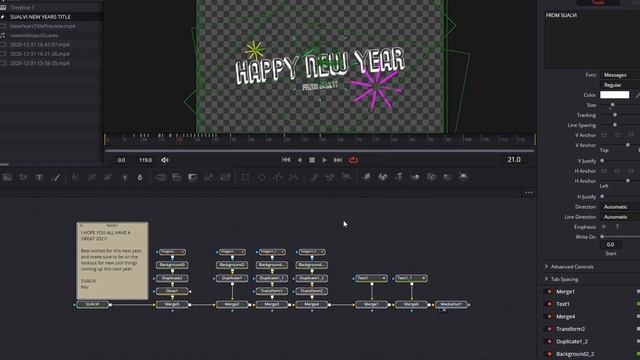The height and width of the screenshot is (360, 640).
Task: Add a pMerge particle tool
Action: click(330, 177)
